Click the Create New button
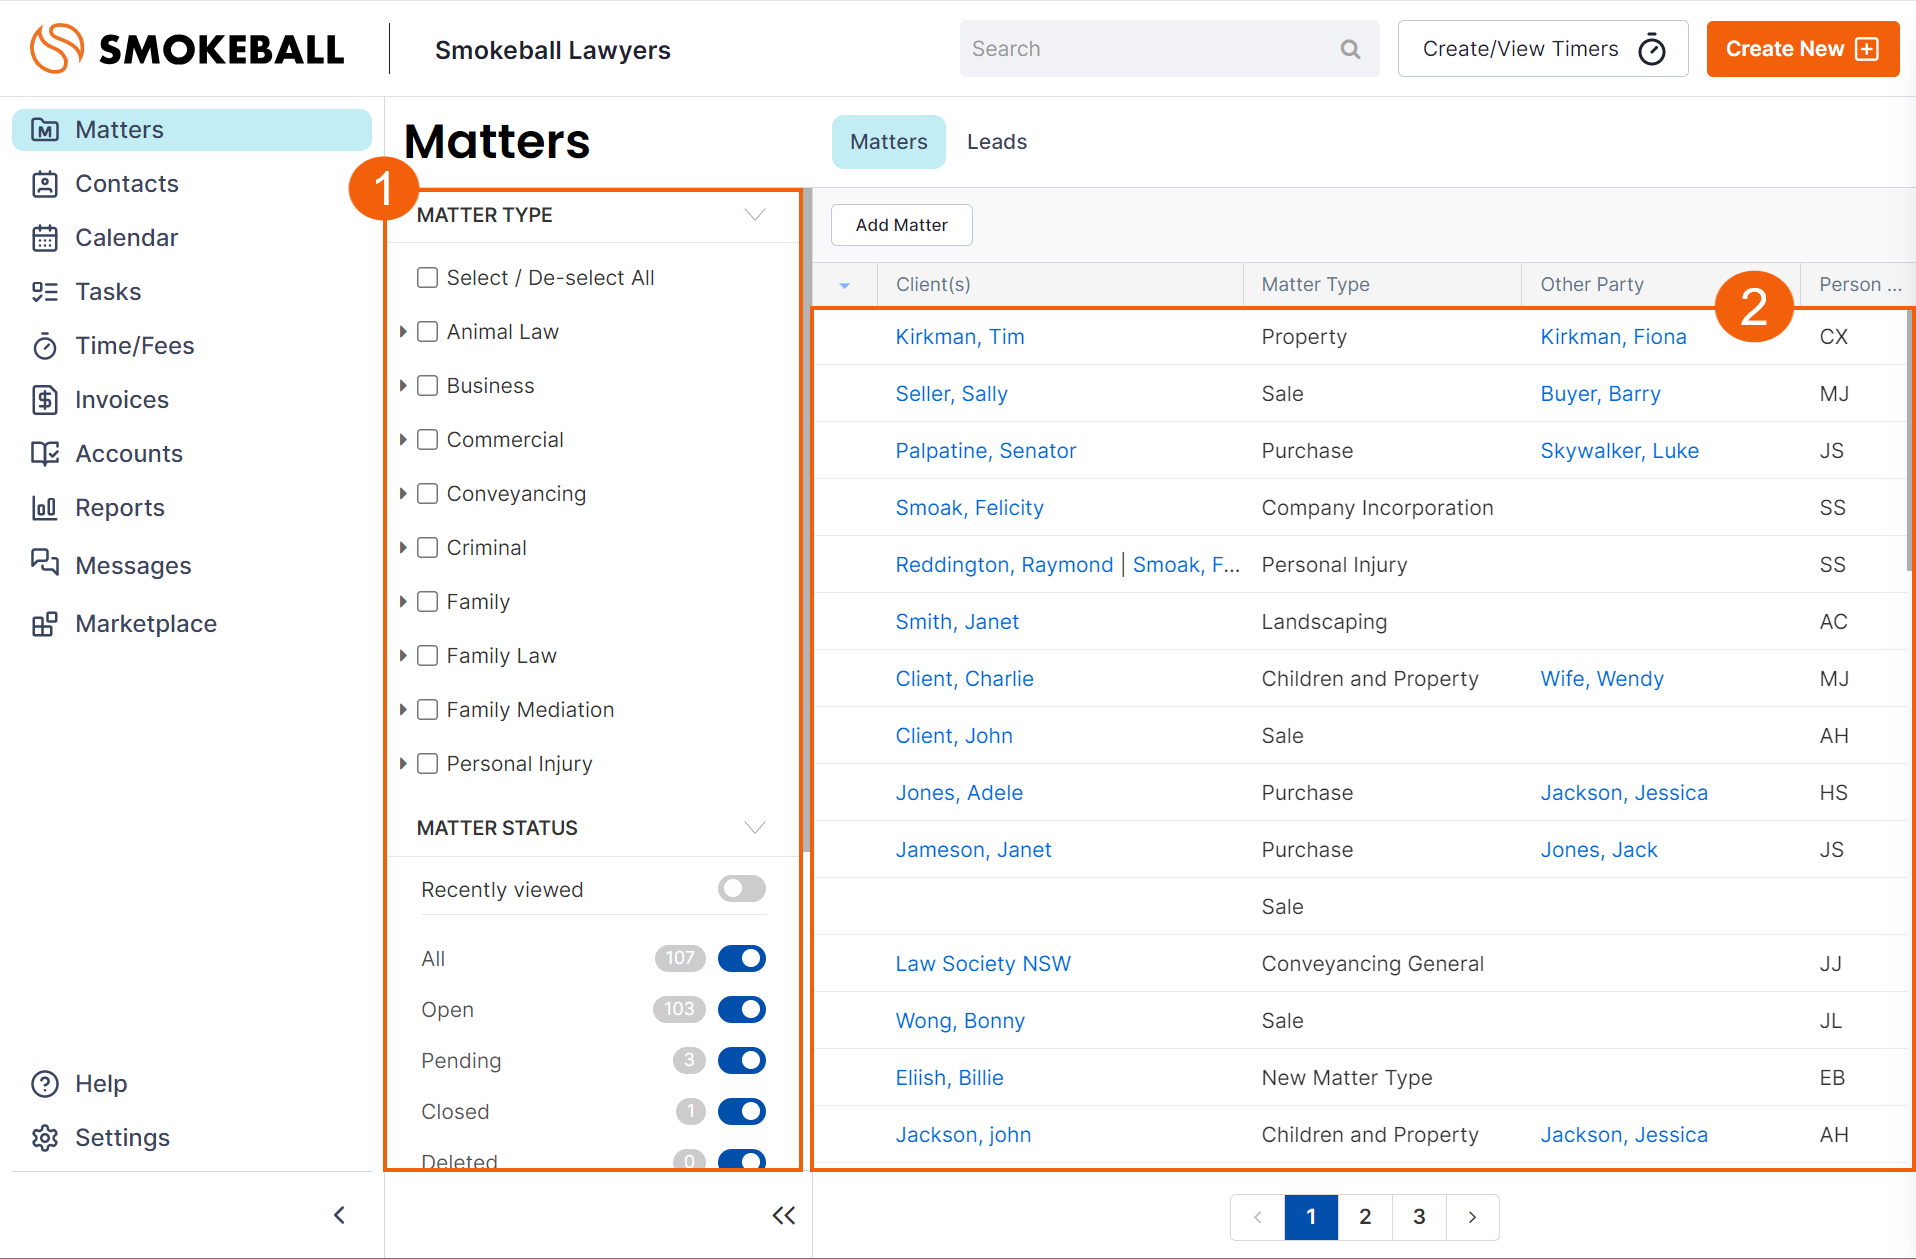This screenshot has height=1259, width=1916. pyautogui.click(x=1803, y=49)
